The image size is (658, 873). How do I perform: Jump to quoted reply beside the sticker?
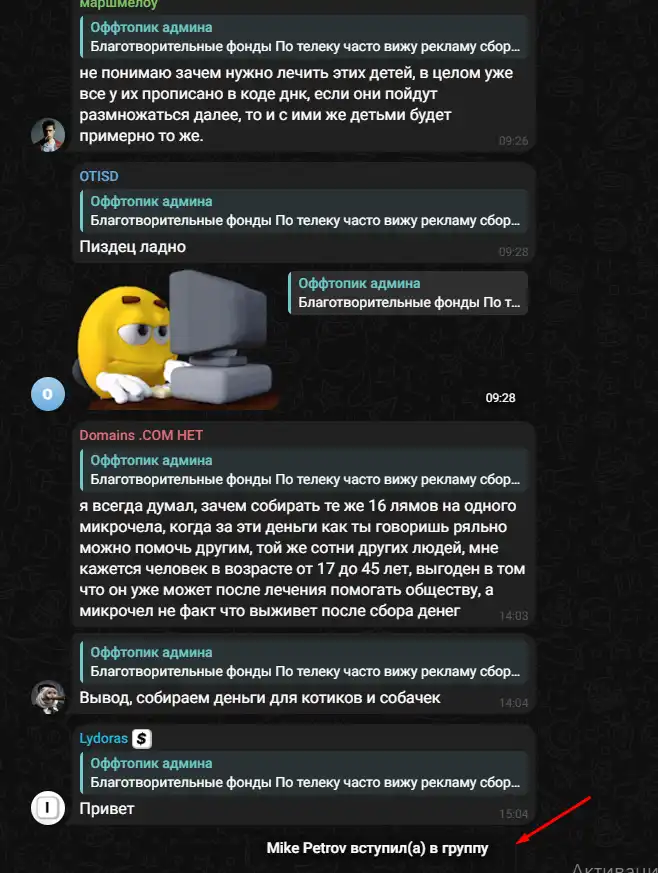pyautogui.click(x=408, y=293)
